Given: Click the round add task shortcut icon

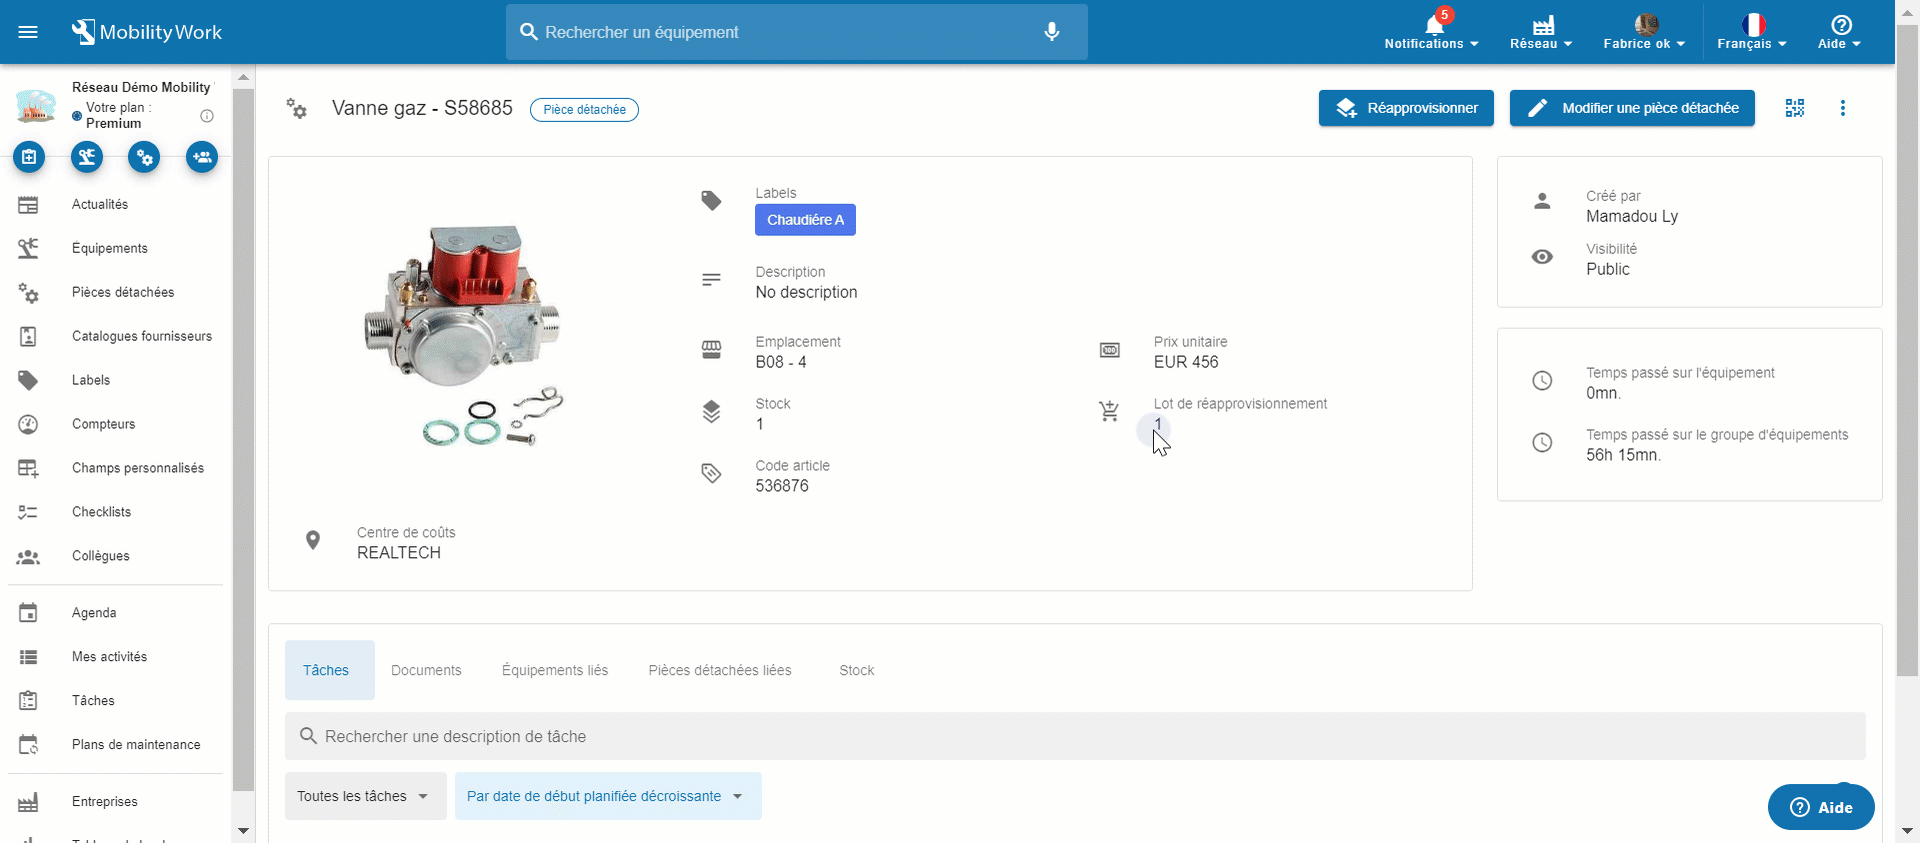Looking at the screenshot, I should pos(29,157).
